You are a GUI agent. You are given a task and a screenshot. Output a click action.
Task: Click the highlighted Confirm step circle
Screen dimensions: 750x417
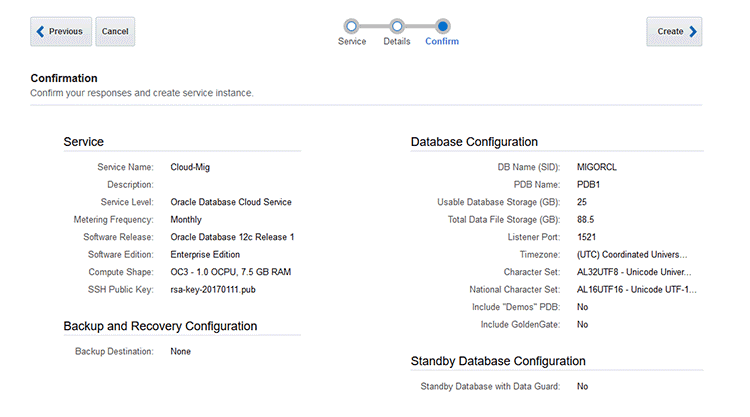443,25
